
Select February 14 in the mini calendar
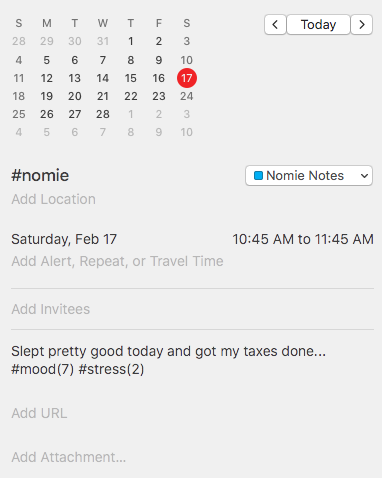(x=103, y=78)
